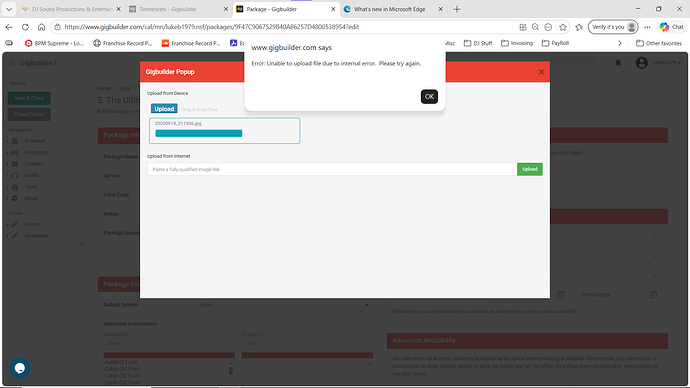Click the address bar URL
The width and height of the screenshot is (690, 388).
[x=212, y=27]
